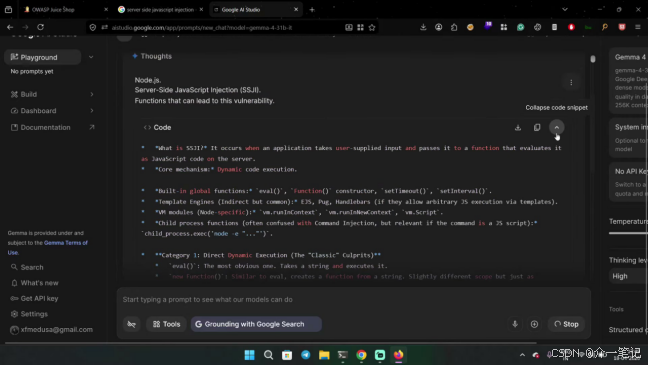648x365 pixels.
Task: Open Settings in the sidebar
Action: pyautogui.click(x=34, y=314)
